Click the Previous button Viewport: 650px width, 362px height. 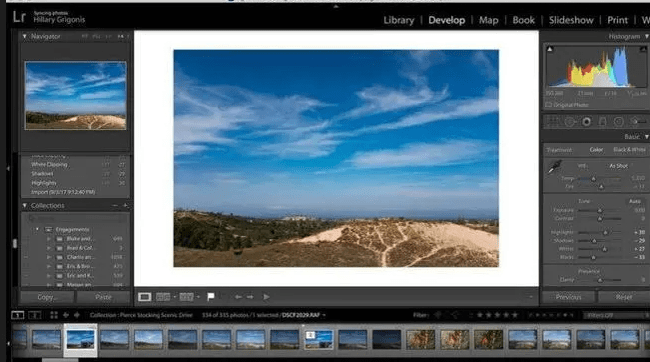pyautogui.click(x=568, y=297)
